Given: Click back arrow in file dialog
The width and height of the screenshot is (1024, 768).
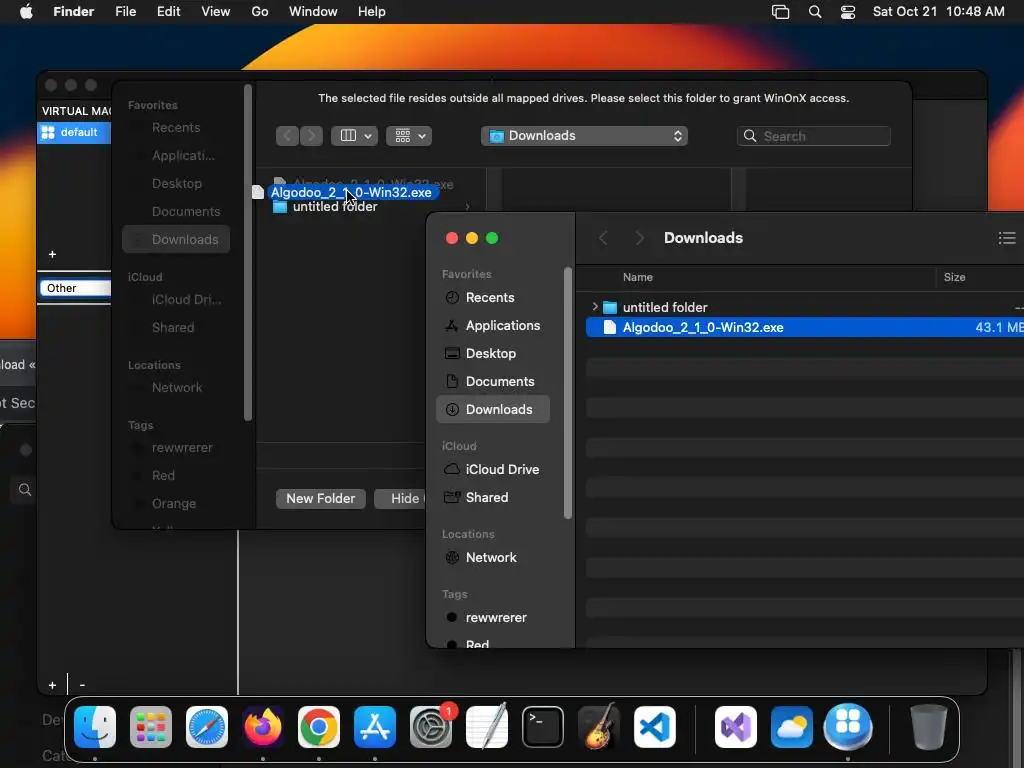Looking at the screenshot, I should point(287,136).
